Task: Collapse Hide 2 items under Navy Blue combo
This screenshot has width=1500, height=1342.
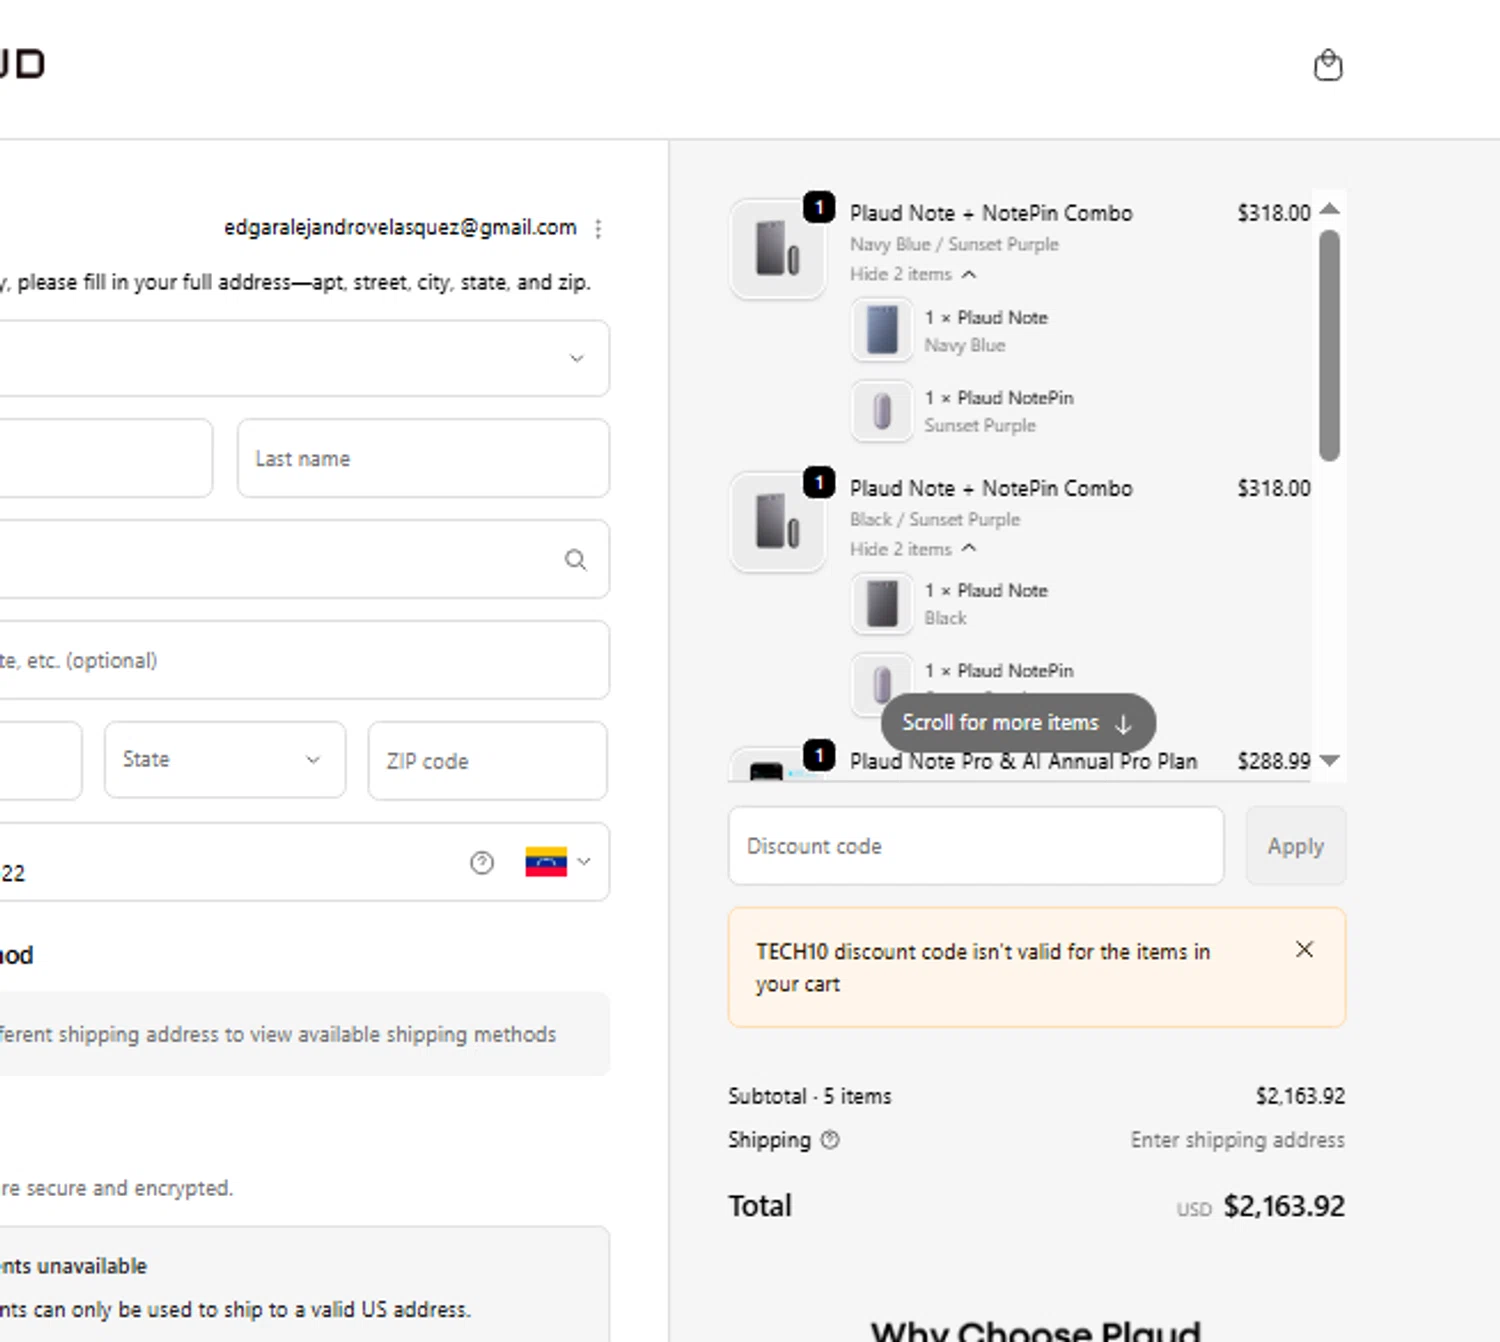Action: (x=912, y=274)
